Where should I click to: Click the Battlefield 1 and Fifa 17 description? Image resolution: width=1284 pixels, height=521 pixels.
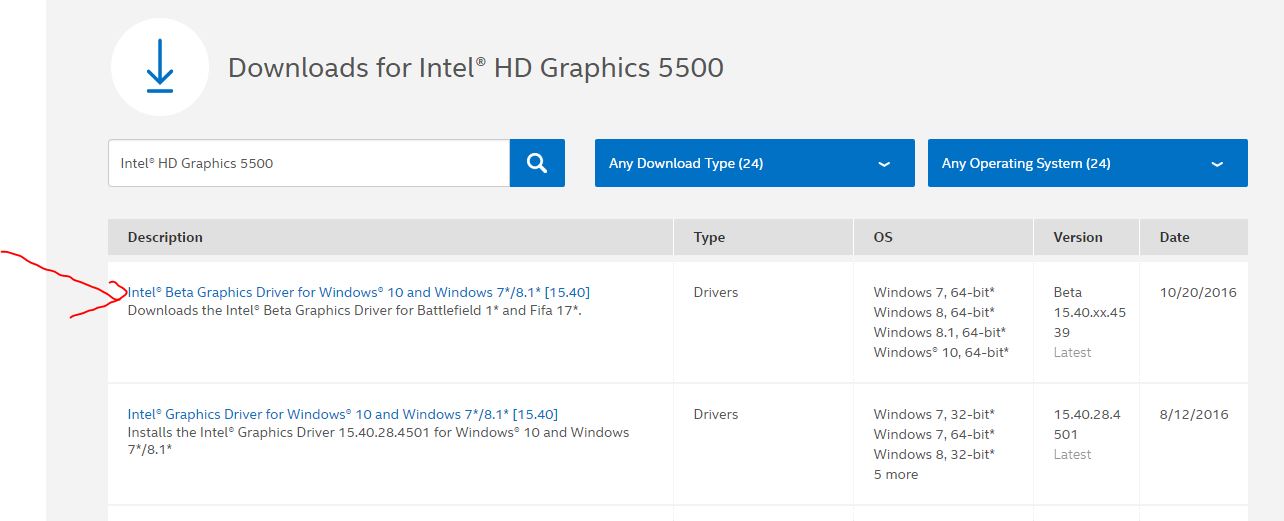(355, 311)
